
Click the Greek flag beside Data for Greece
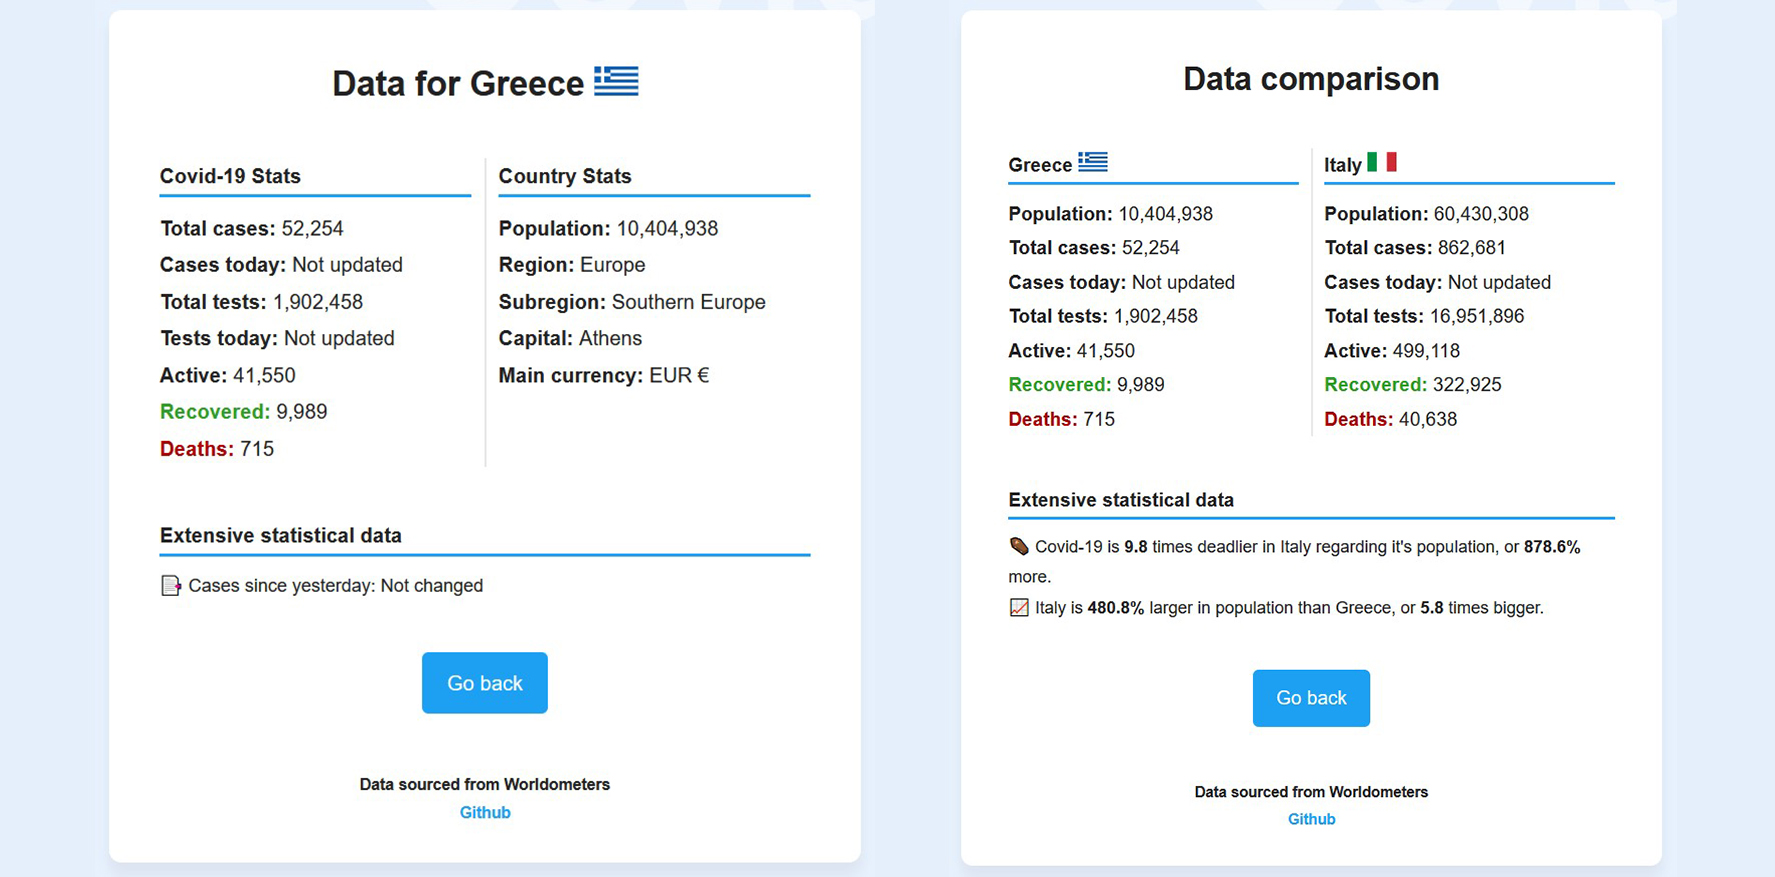click(x=616, y=81)
